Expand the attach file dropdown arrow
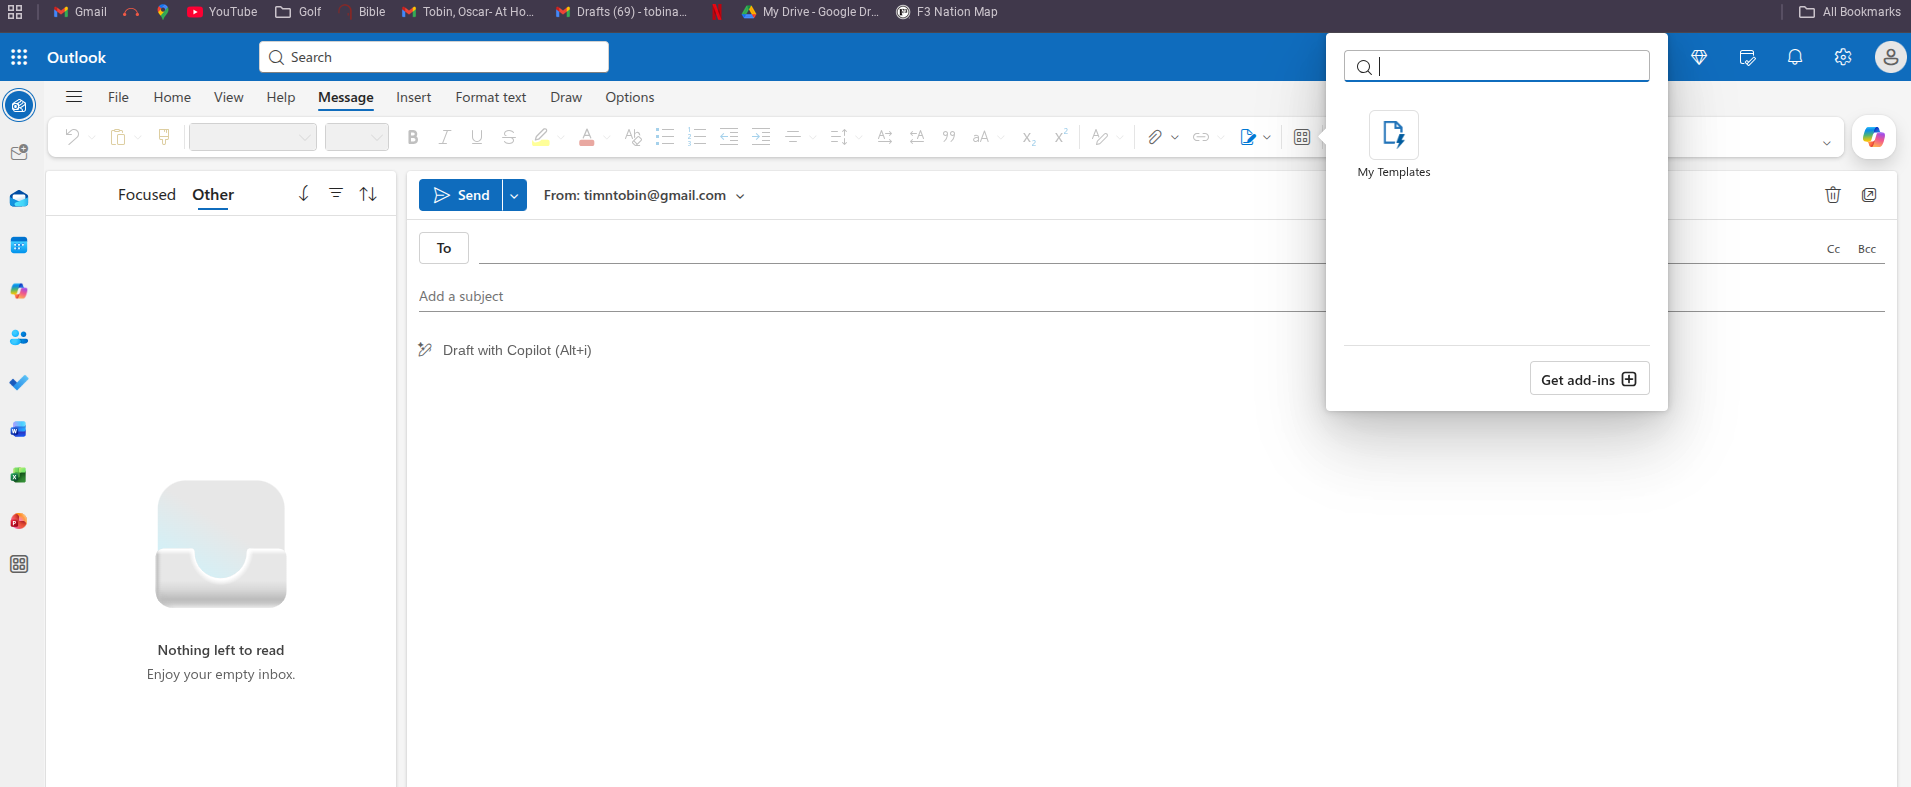Screen dimensions: 1911x787 click(1175, 137)
